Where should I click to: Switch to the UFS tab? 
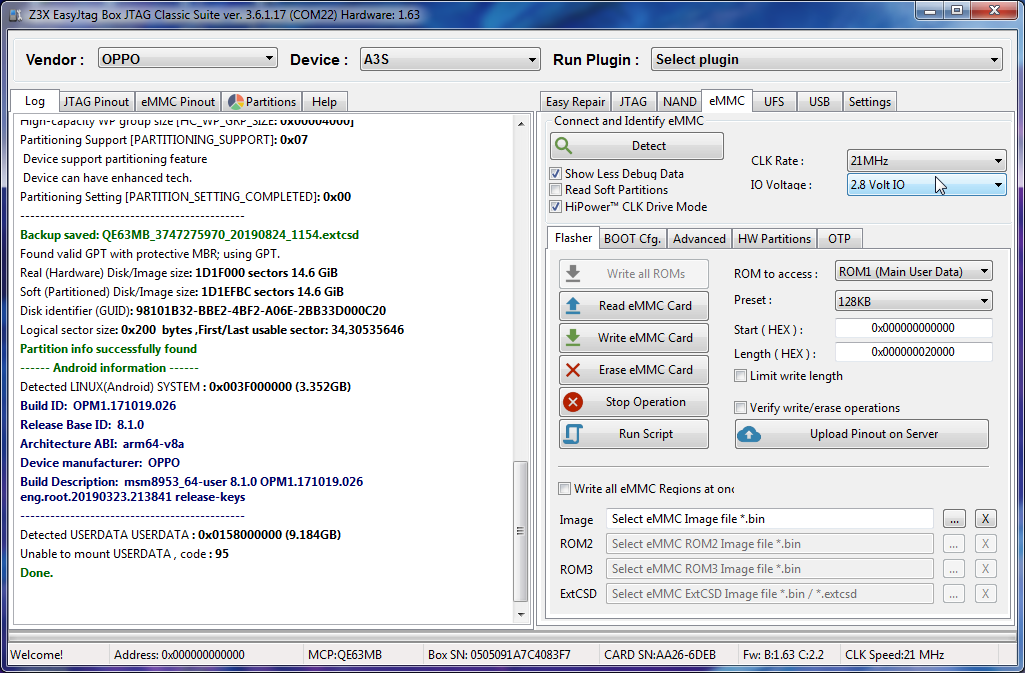click(774, 101)
